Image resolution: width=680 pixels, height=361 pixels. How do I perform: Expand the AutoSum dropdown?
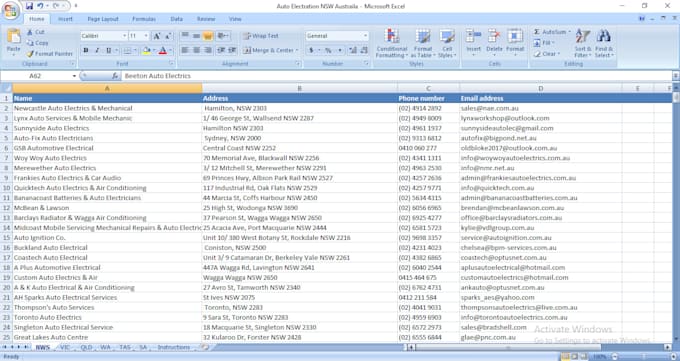pos(569,32)
